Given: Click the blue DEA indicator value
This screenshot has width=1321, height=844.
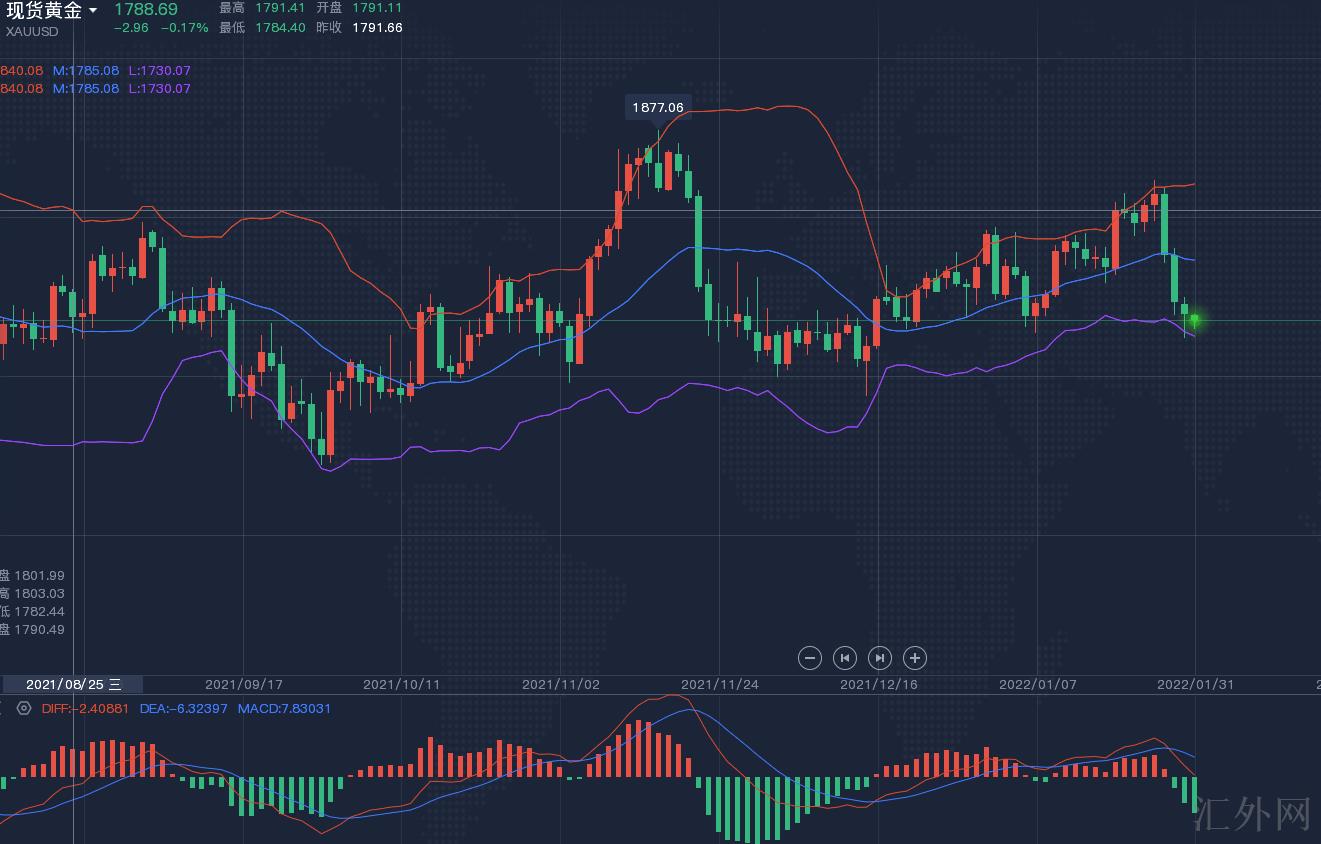Looking at the screenshot, I should click(183, 708).
